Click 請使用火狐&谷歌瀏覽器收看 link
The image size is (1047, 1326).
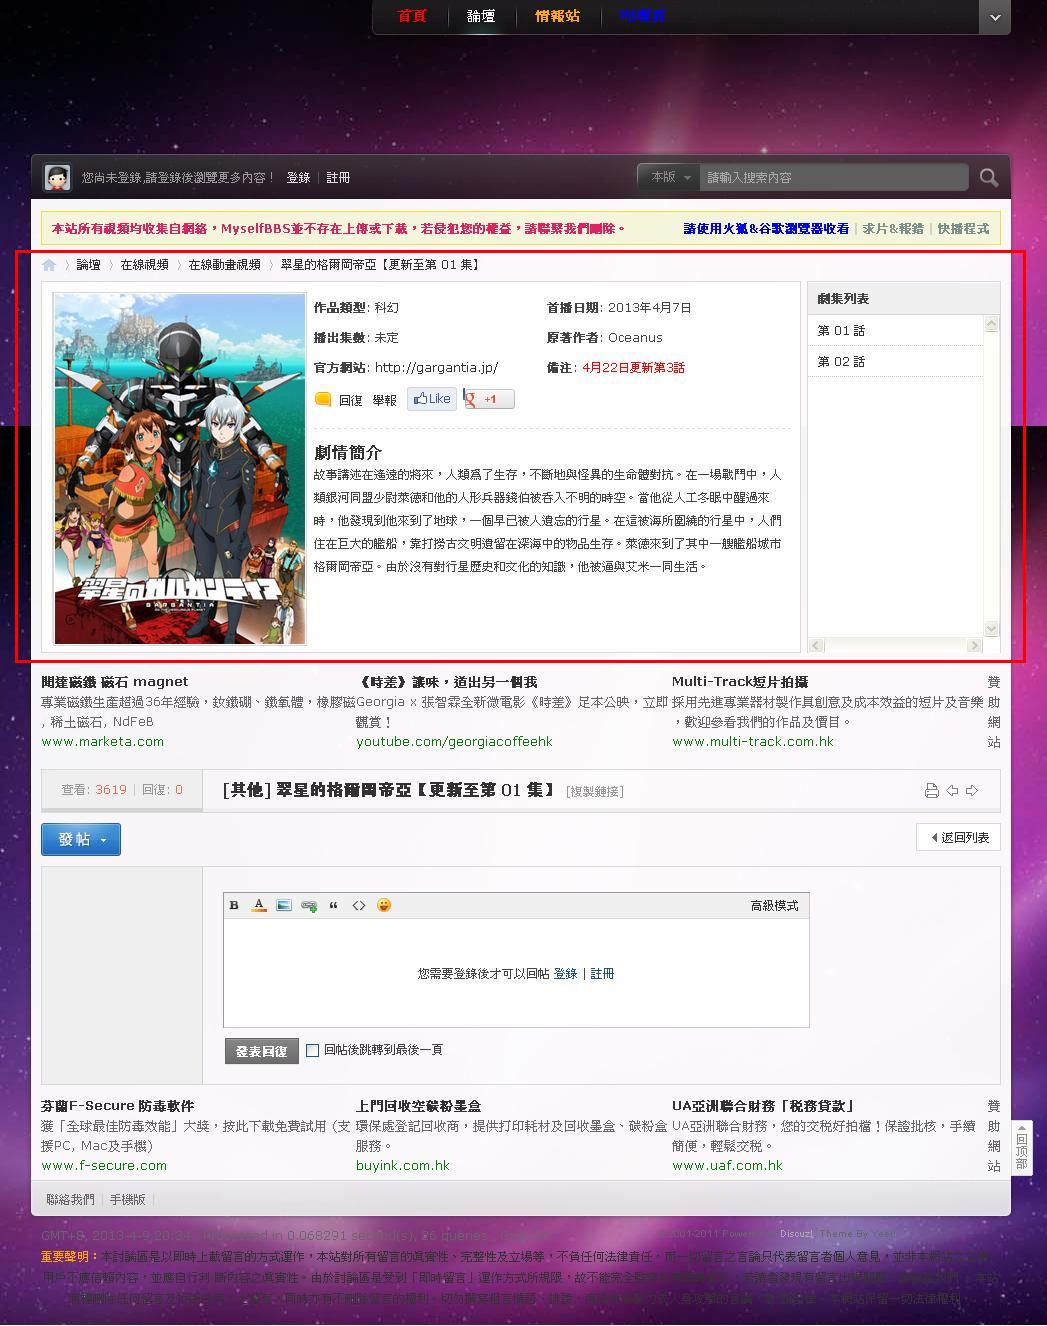[766, 228]
